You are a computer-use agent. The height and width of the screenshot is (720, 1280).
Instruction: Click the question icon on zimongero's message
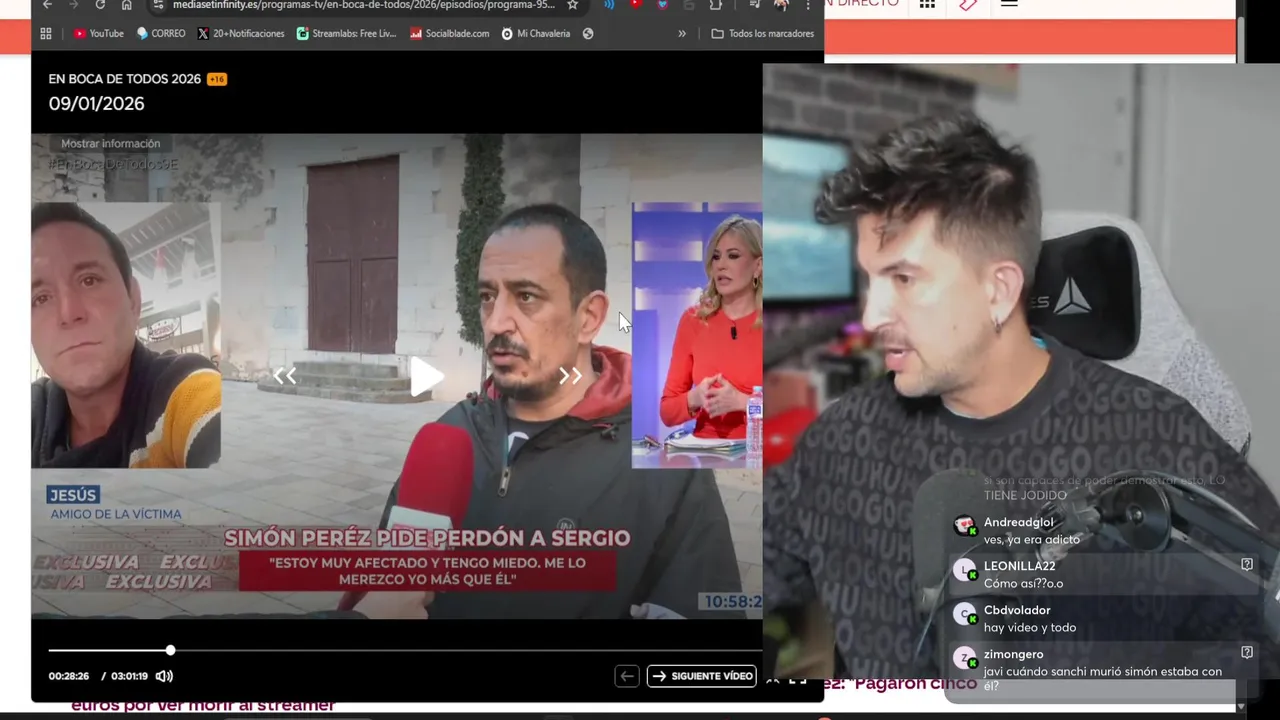coord(1247,652)
